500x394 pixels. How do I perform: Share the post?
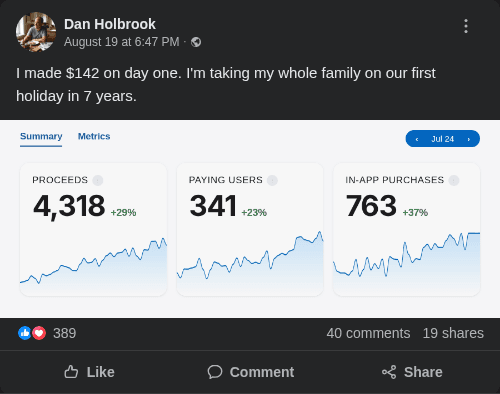click(x=412, y=372)
